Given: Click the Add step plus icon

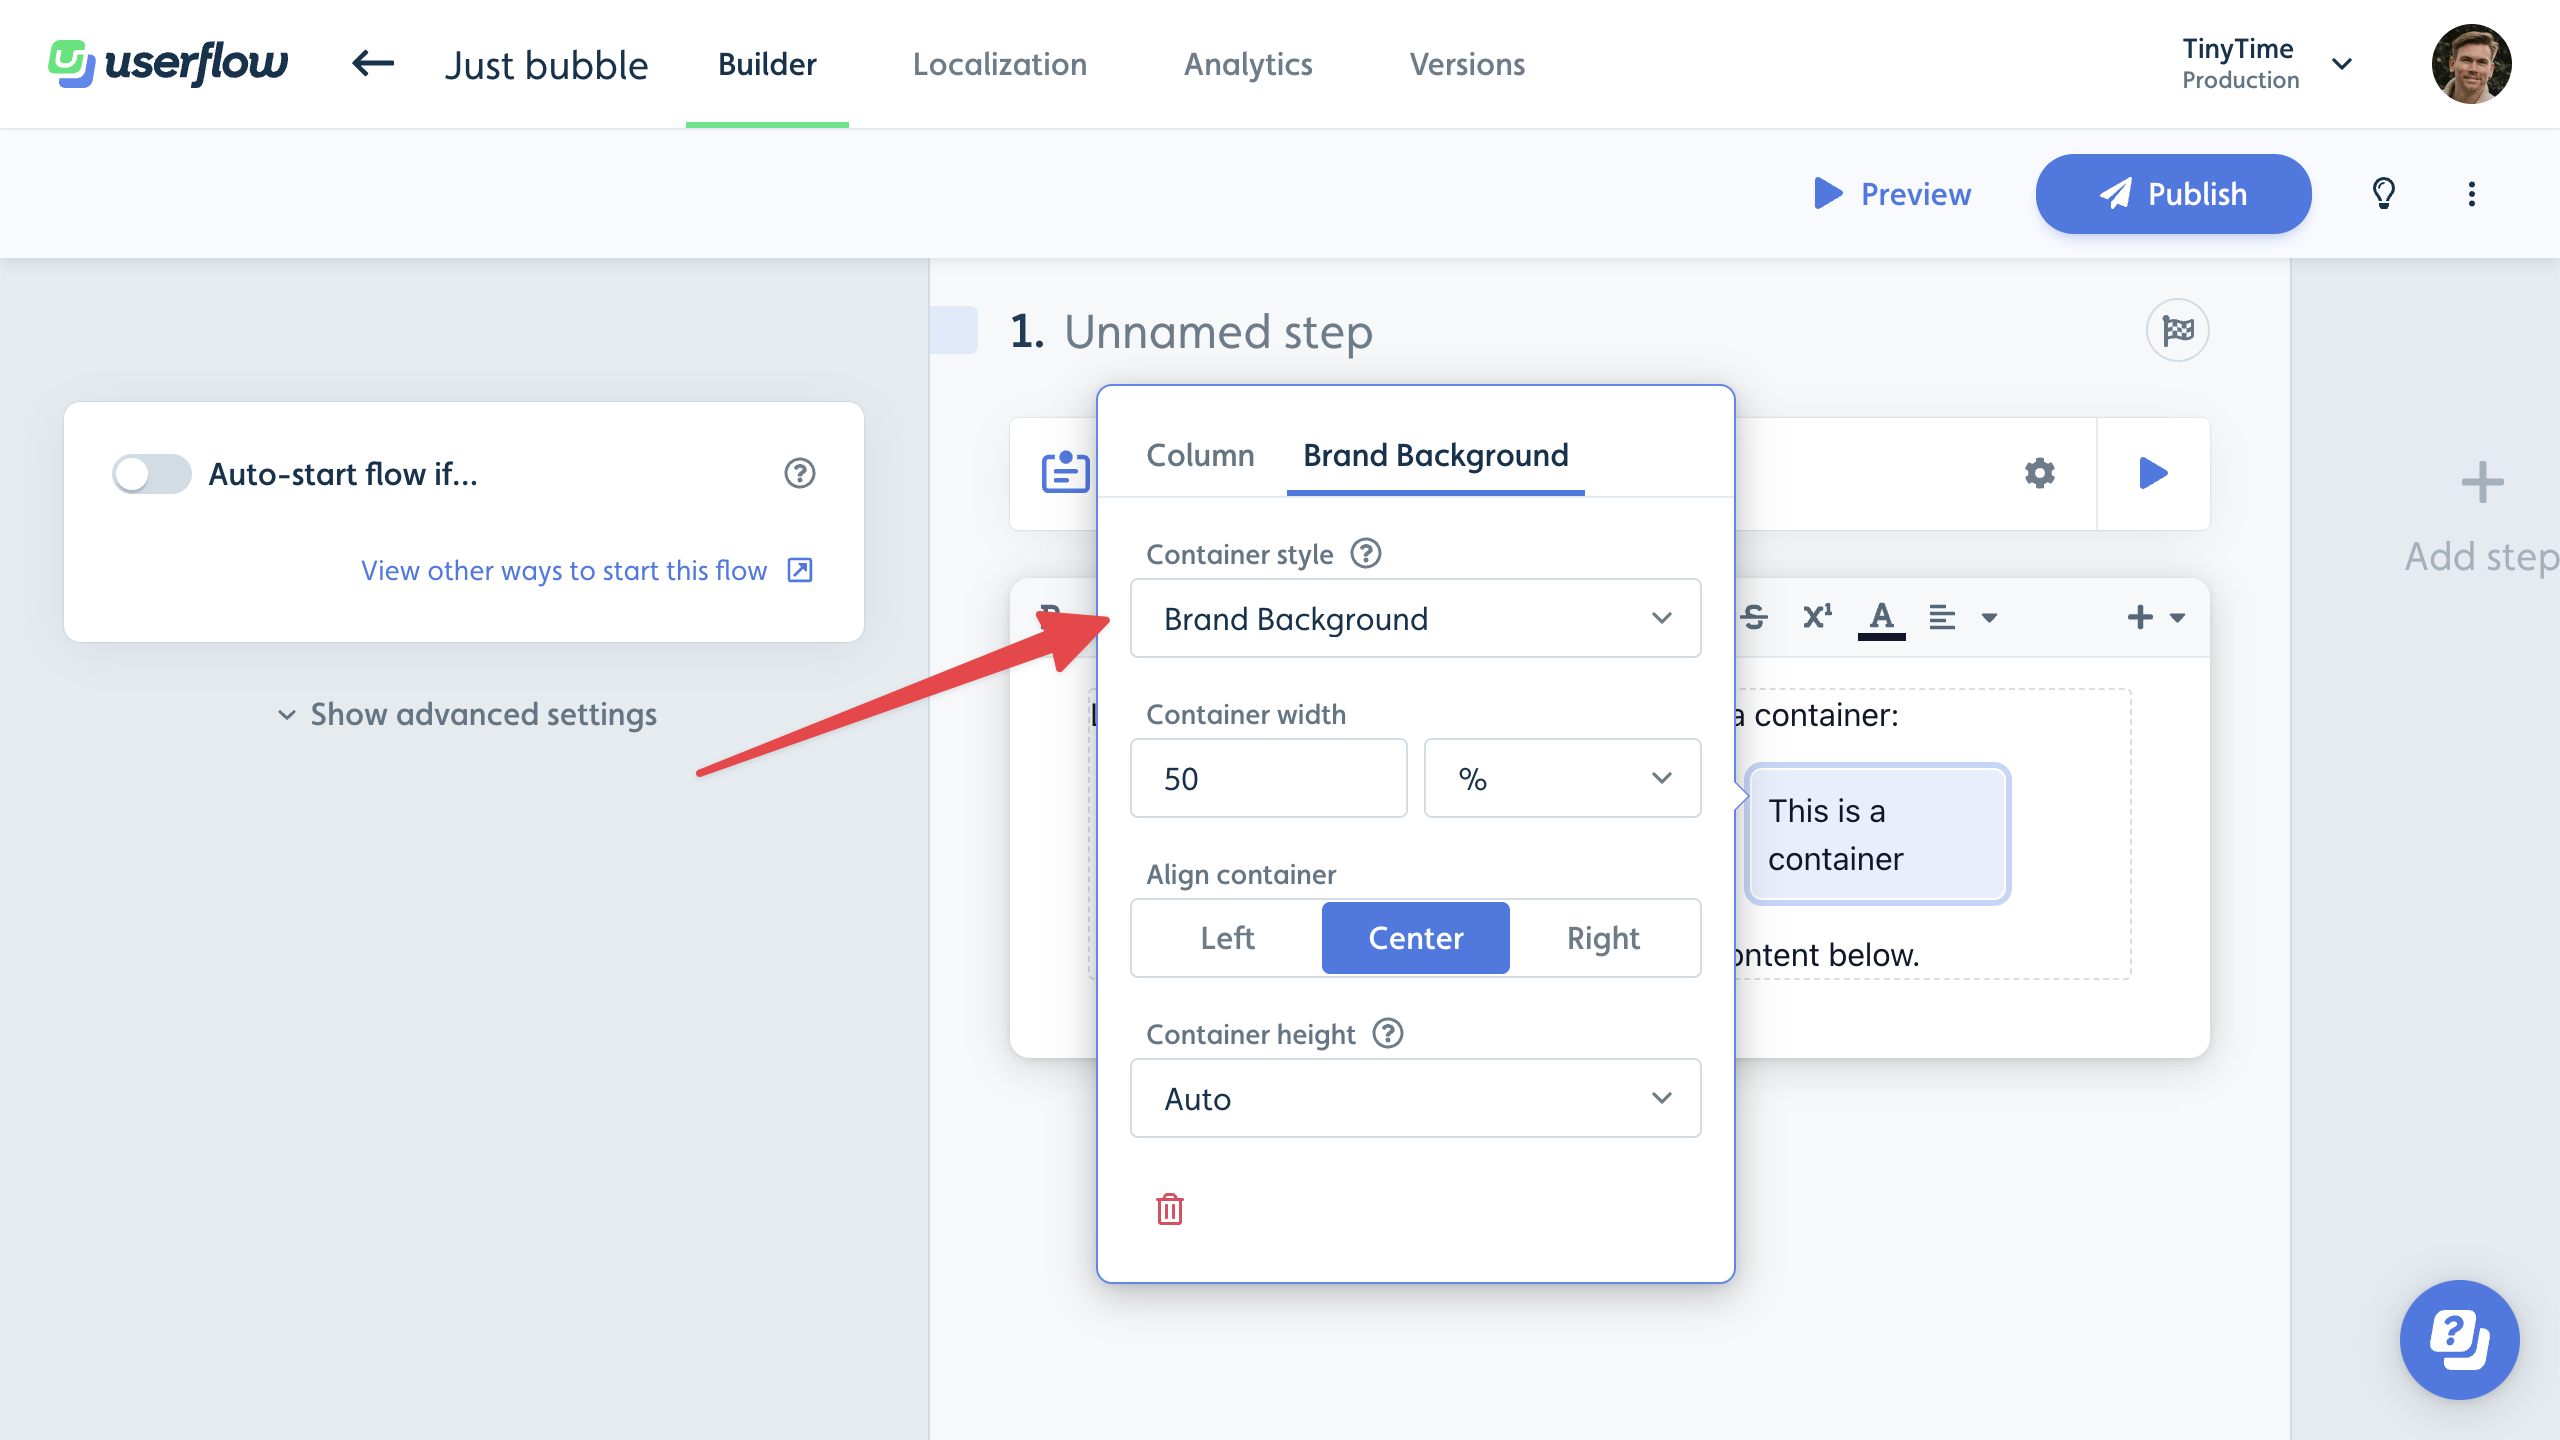Looking at the screenshot, I should [2482, 483].
